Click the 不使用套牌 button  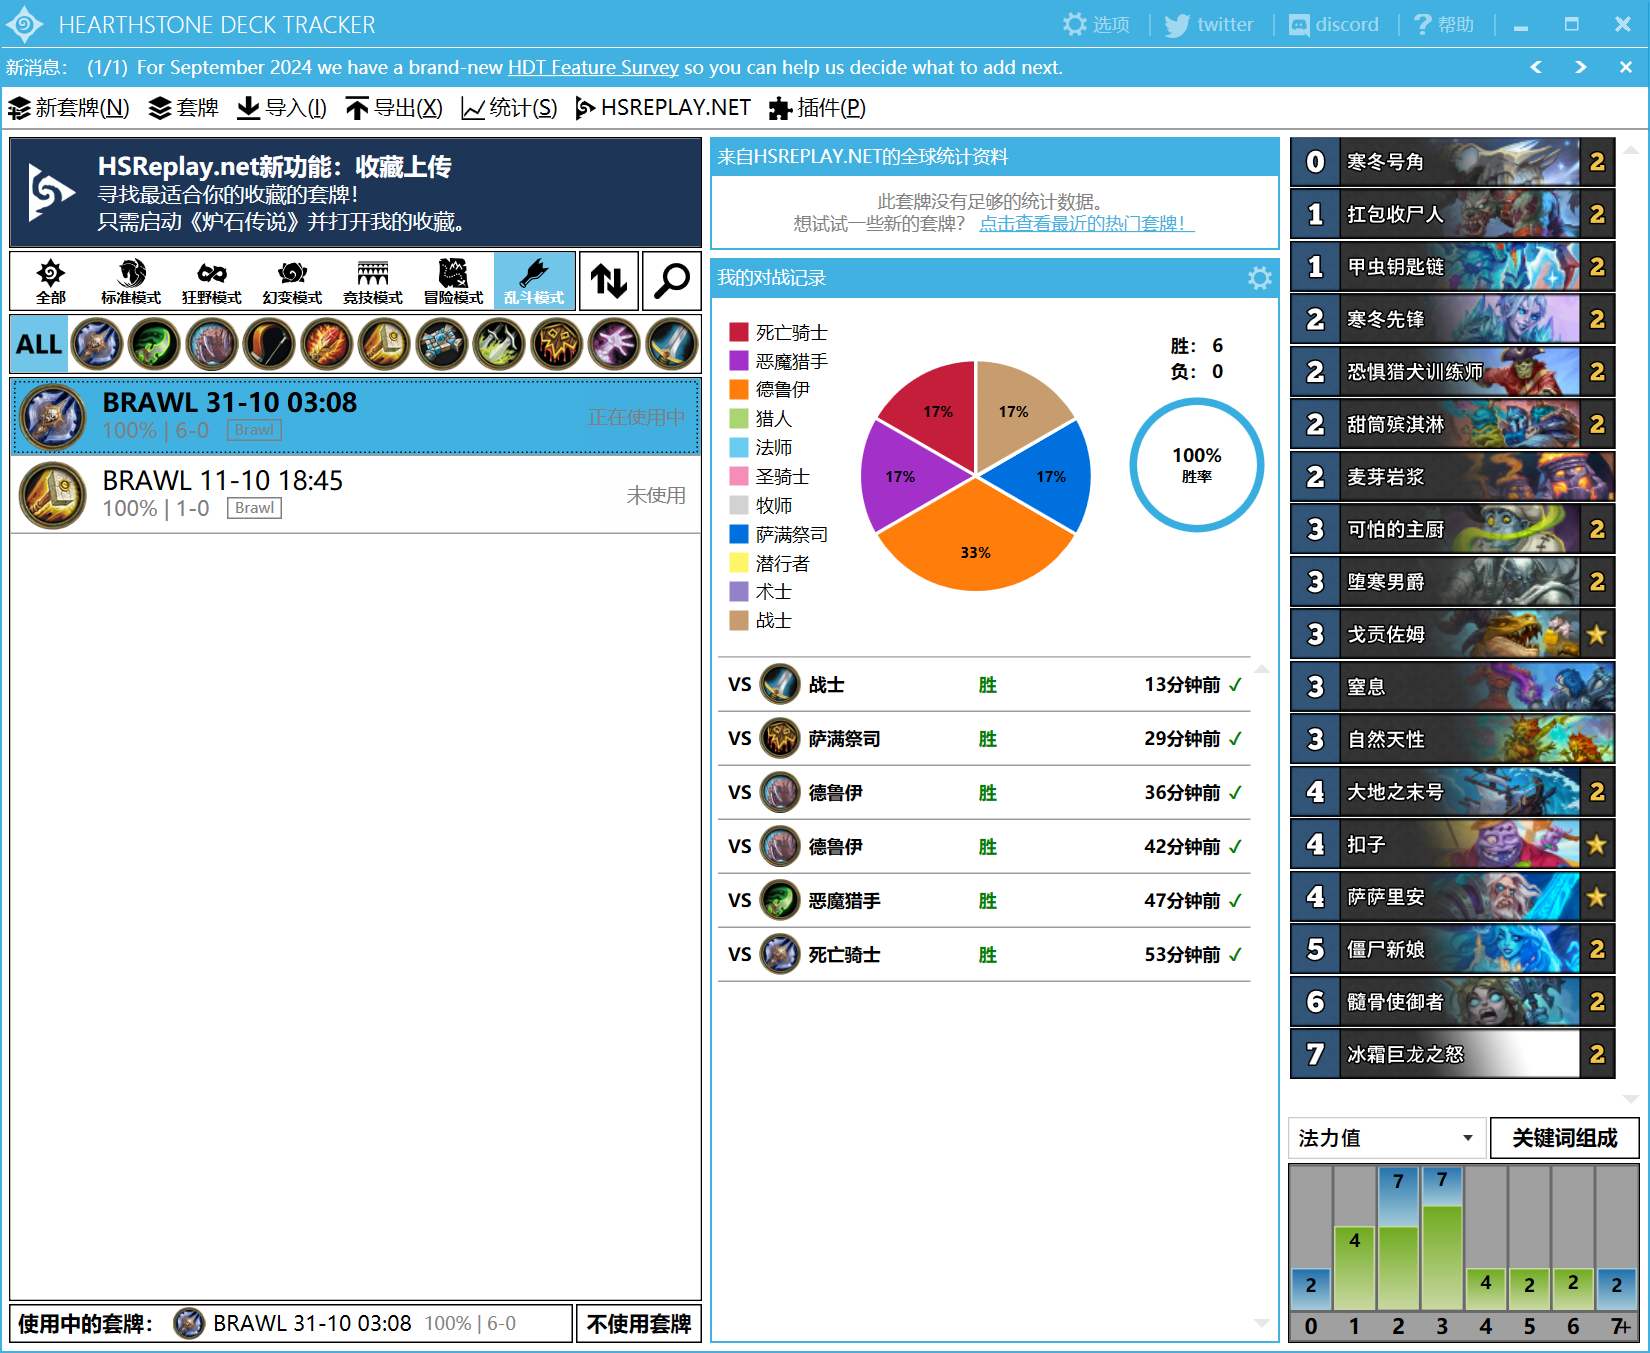click(639, 1324)
